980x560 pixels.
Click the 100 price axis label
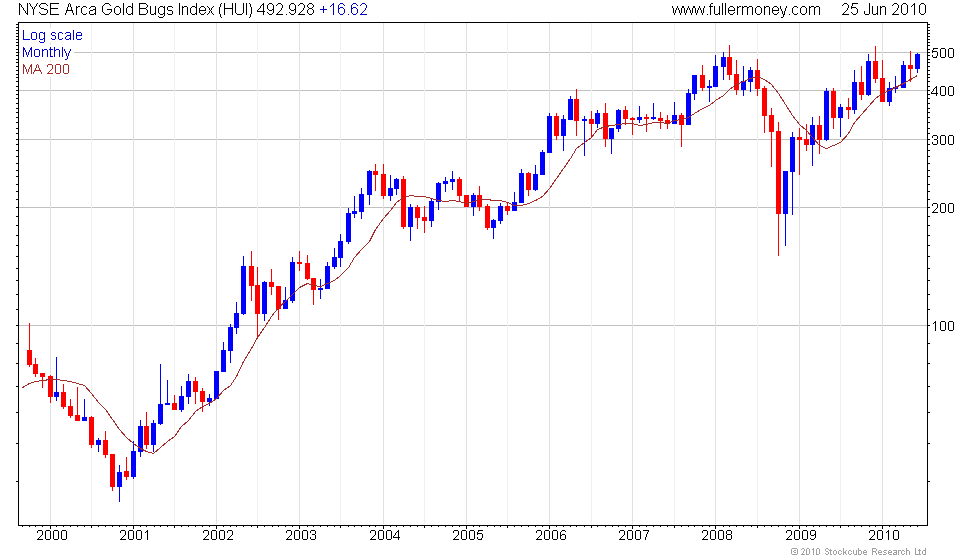[942, 326]
